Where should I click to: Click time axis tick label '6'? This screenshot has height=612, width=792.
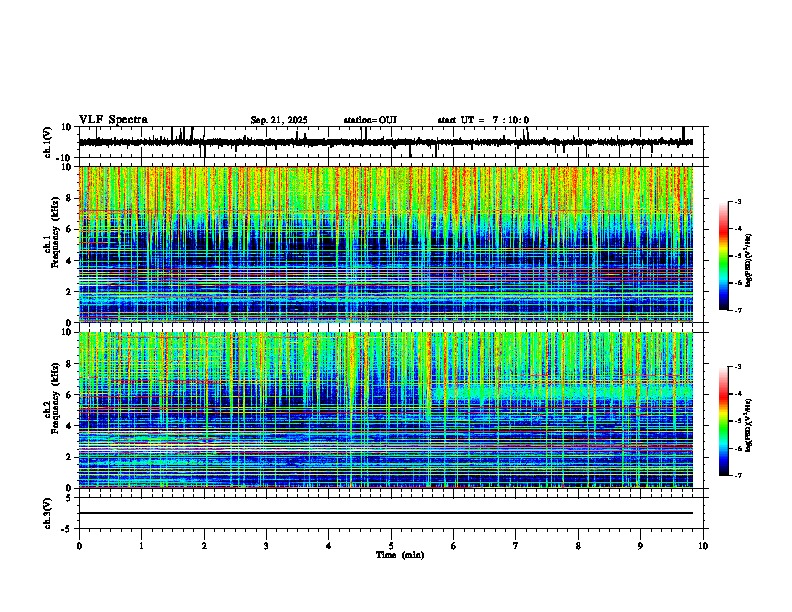click(x=454, y=546)
